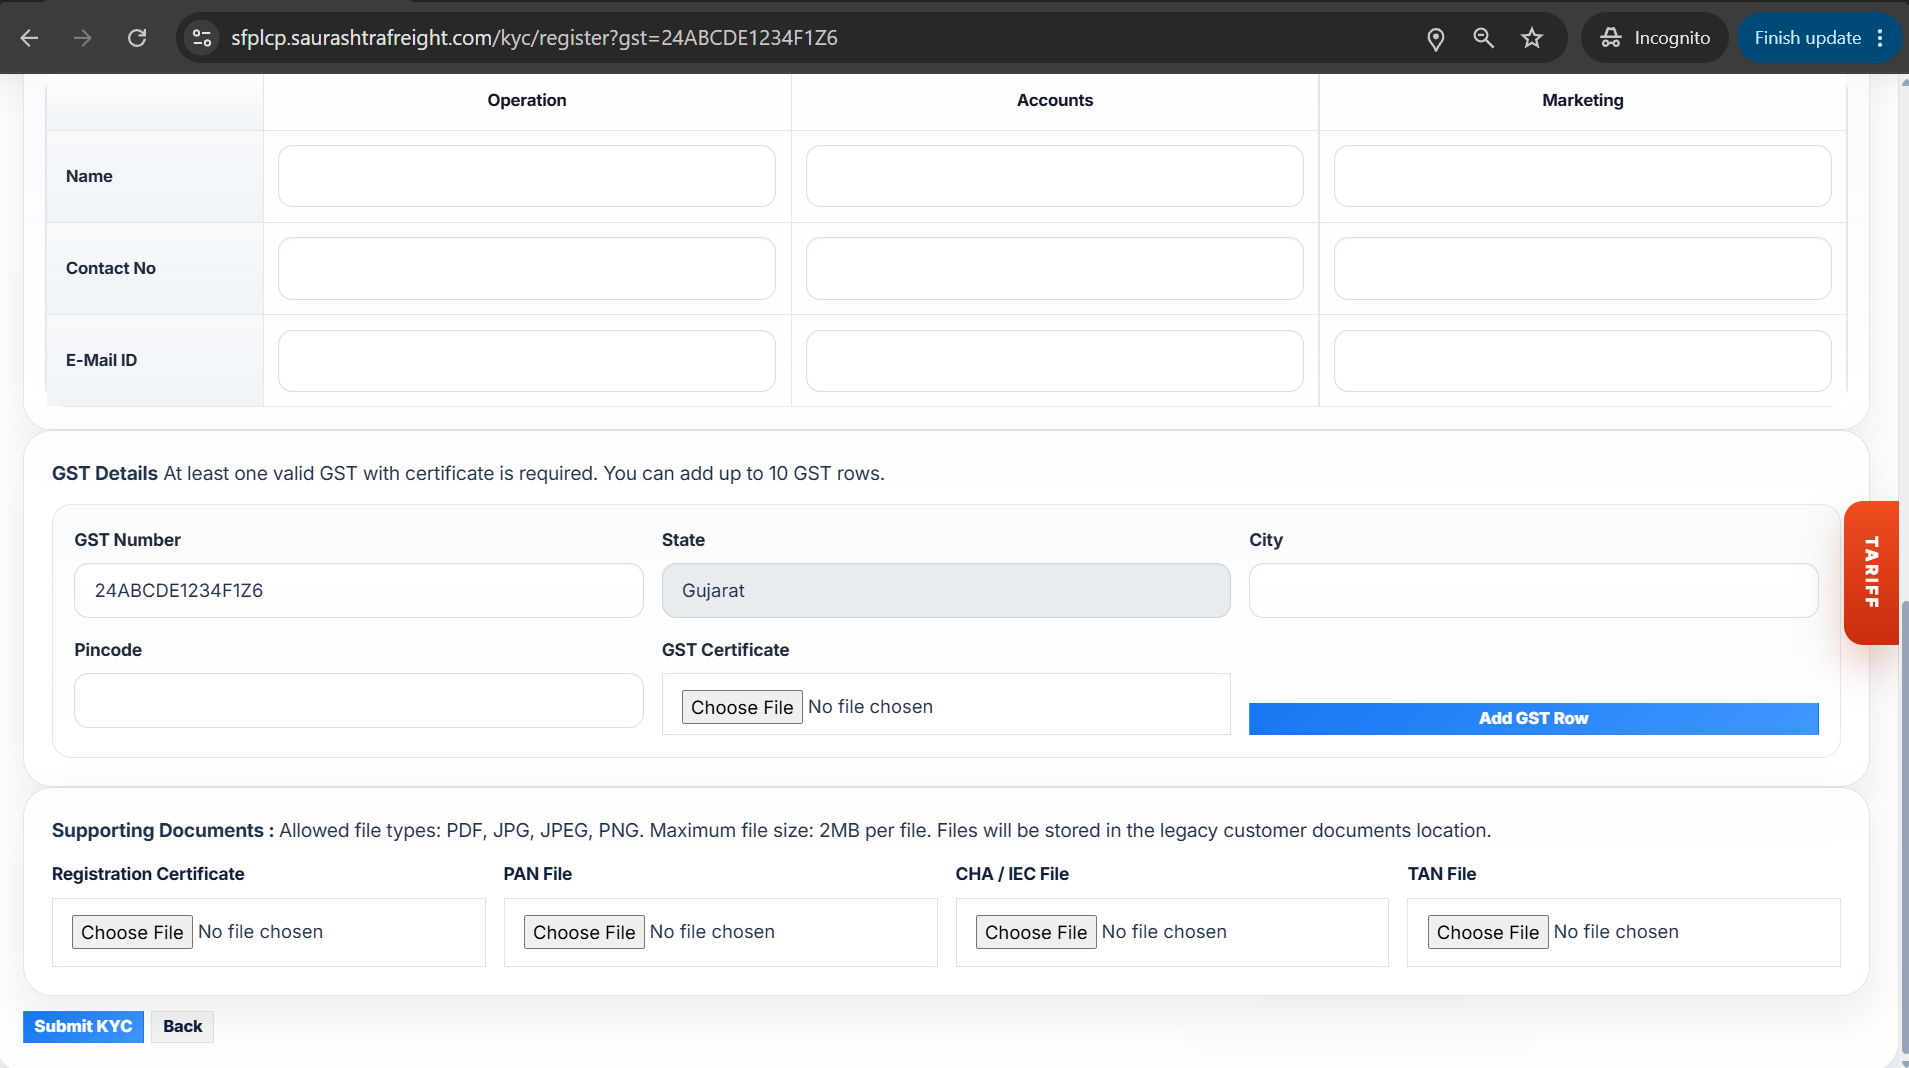This screenshot has width=1909, height=1068.
Task: Focus the Operation Name field
Action: point(527,176)
